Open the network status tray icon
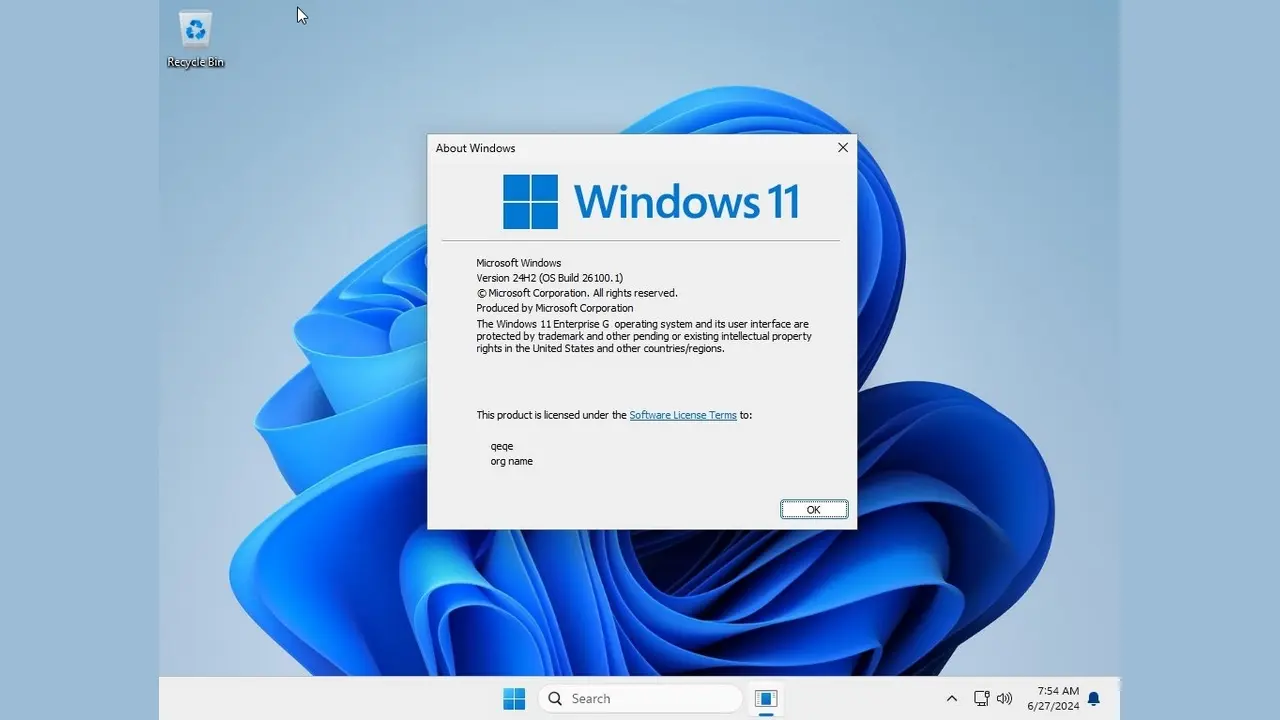 [981, 698]
